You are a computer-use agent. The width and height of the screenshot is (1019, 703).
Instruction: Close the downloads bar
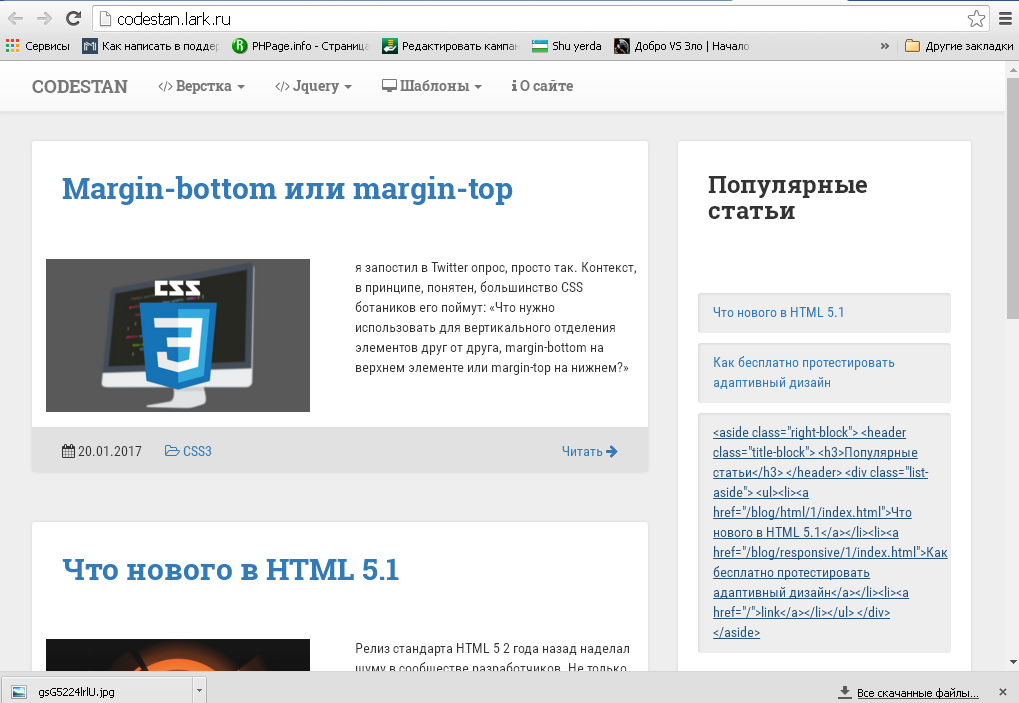click(1003, 692)
